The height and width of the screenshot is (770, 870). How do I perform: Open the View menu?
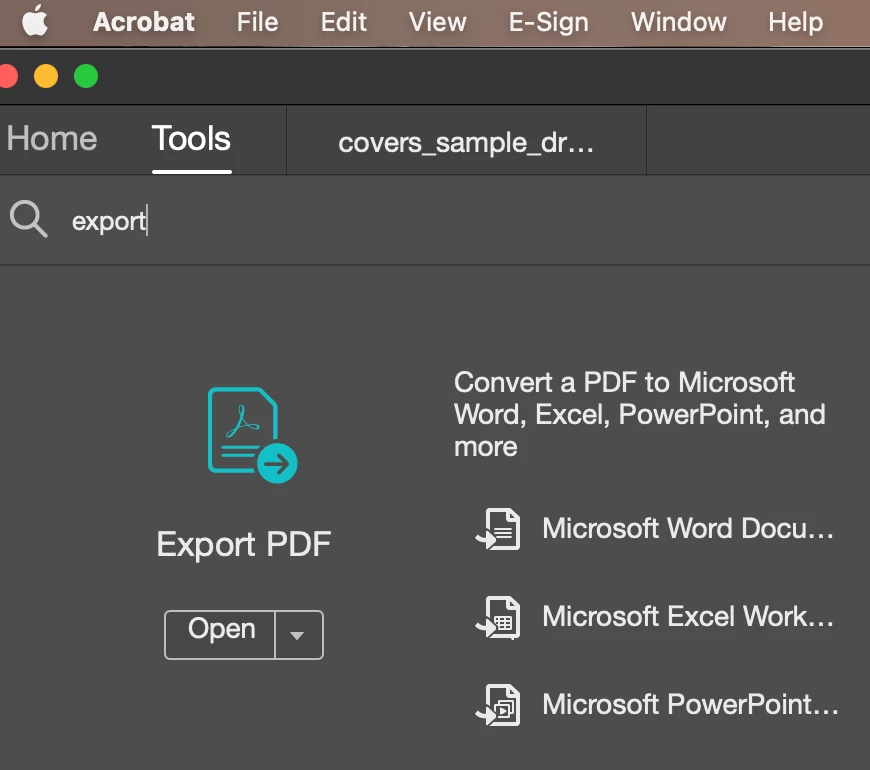(x=438, y=22)
